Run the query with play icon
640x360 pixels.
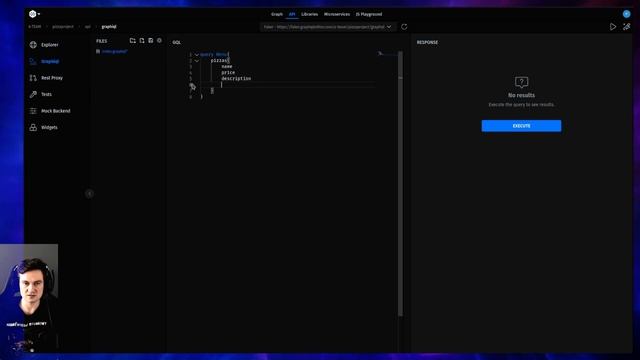click(613, 27)
